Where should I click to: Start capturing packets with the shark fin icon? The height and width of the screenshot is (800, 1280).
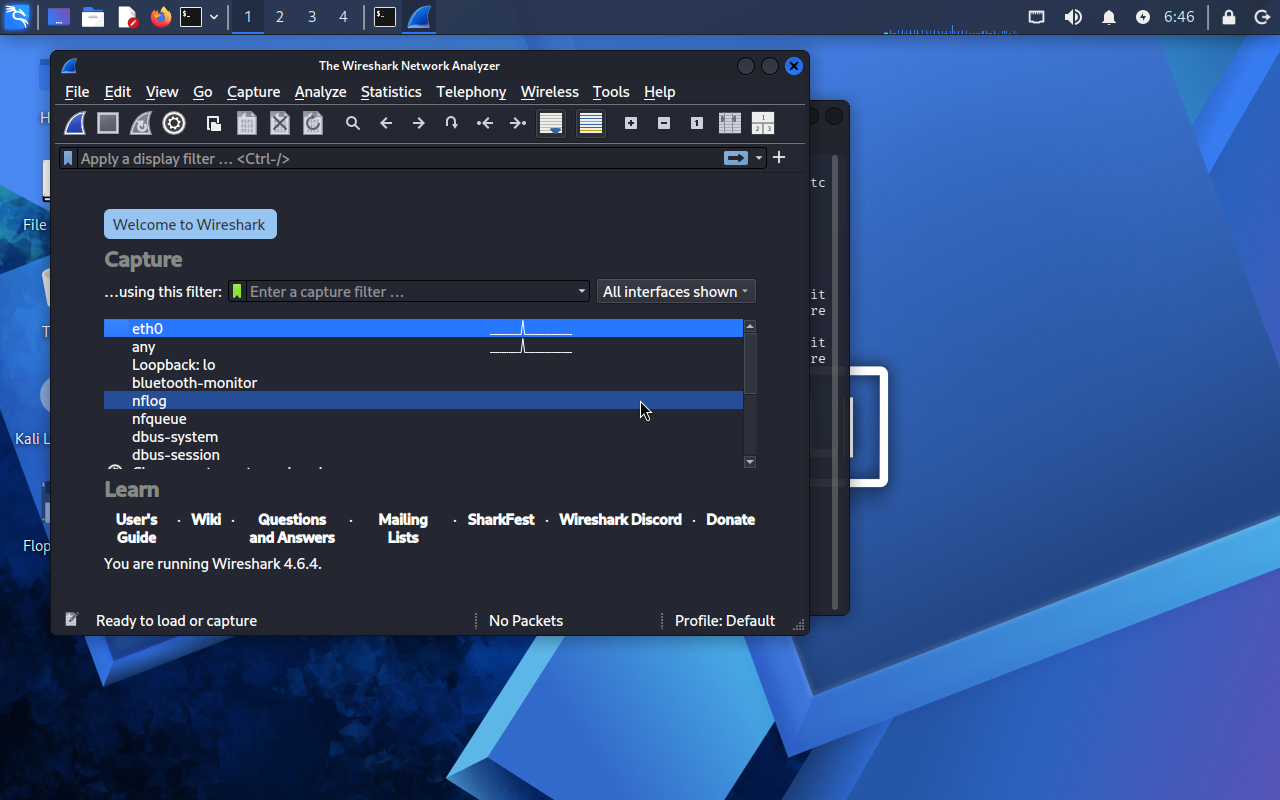pos(76,123)
